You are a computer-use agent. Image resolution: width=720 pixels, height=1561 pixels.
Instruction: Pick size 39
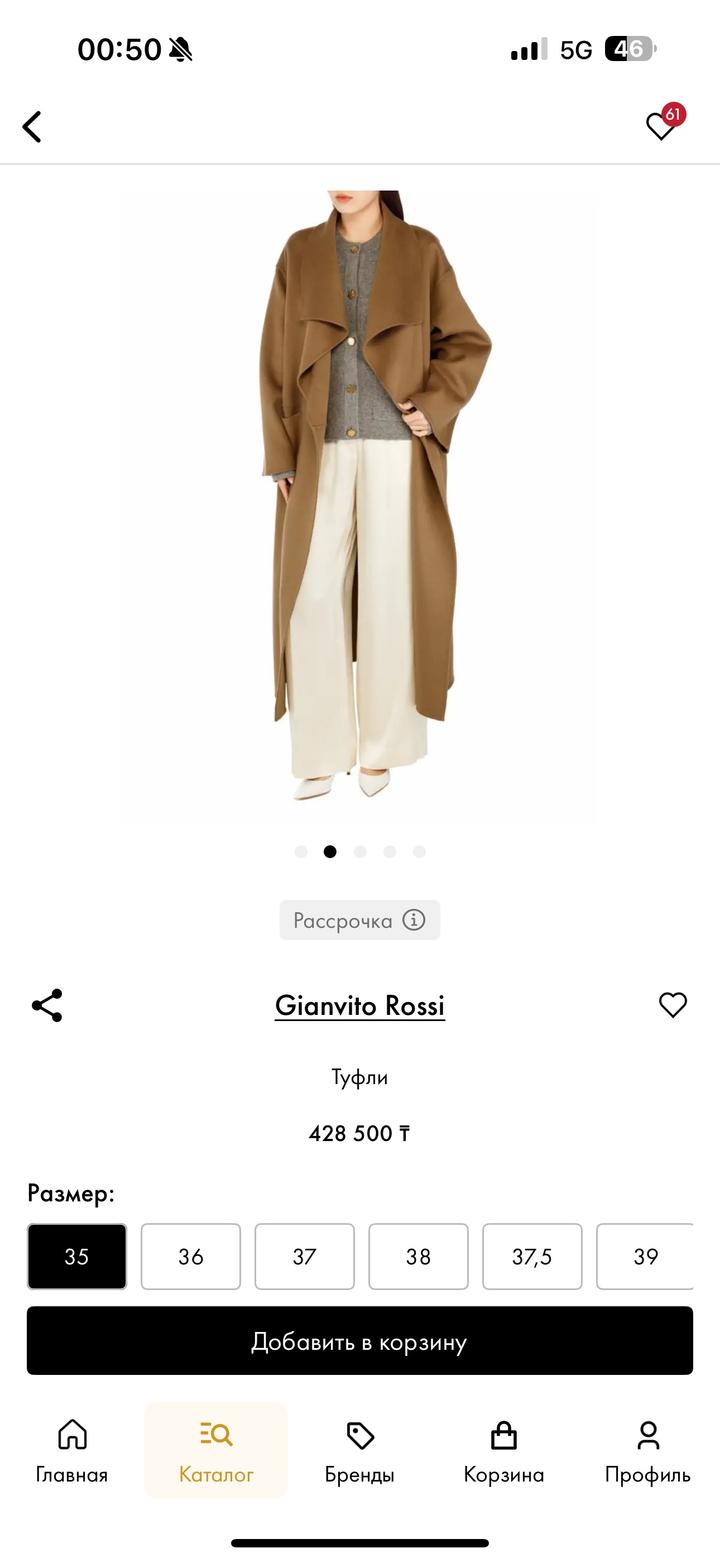(x=645, y=1256)
